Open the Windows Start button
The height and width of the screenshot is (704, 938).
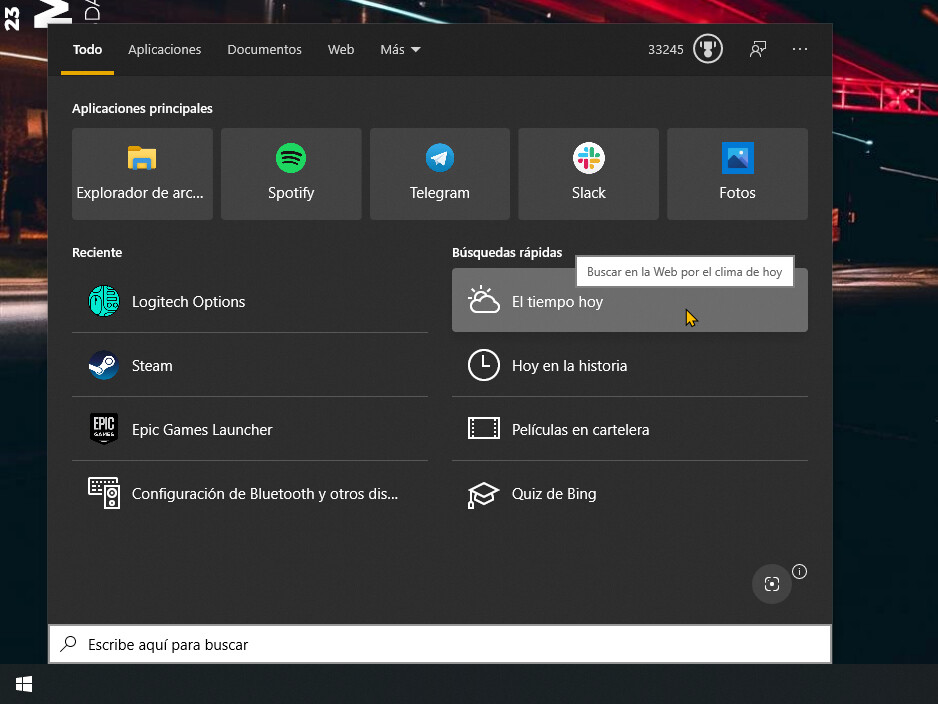[x=24, y=684]
